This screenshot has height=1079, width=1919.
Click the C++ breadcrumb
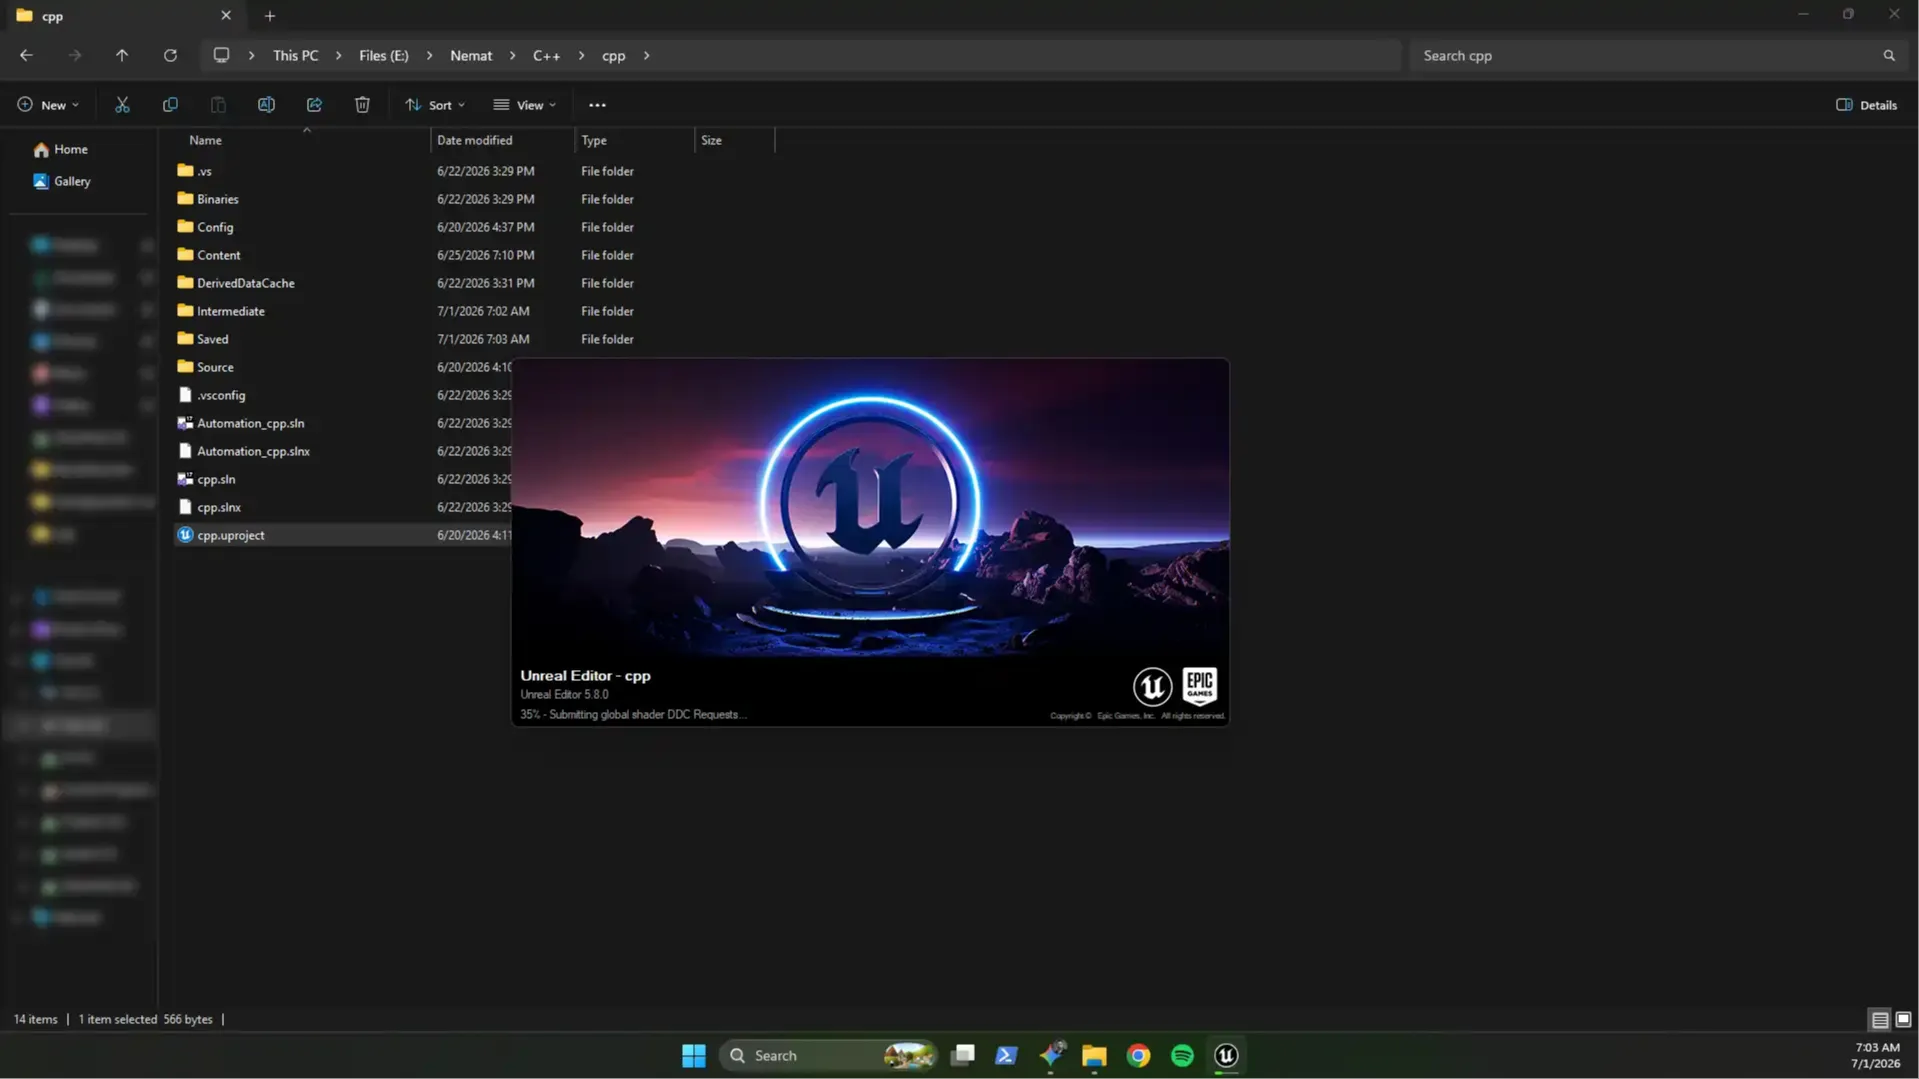click(x=546, y=56)
